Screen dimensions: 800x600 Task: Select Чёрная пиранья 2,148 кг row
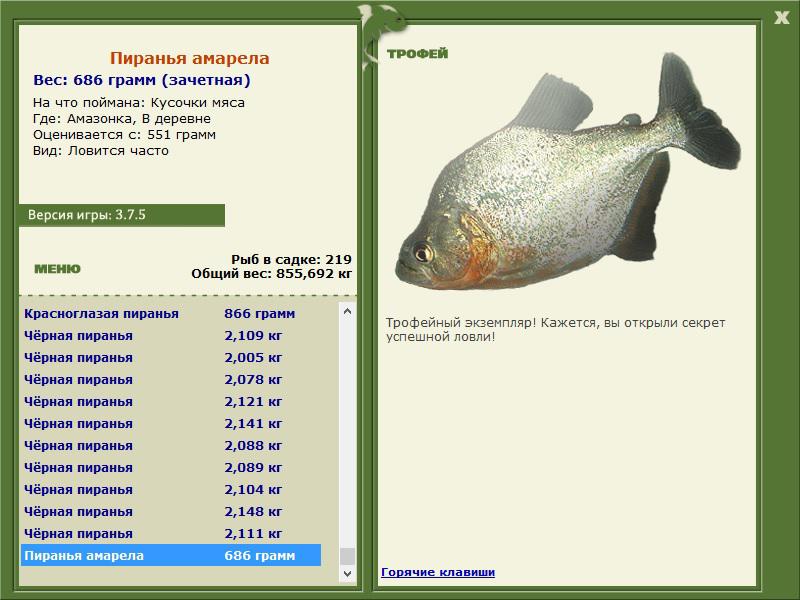[171, 511]
